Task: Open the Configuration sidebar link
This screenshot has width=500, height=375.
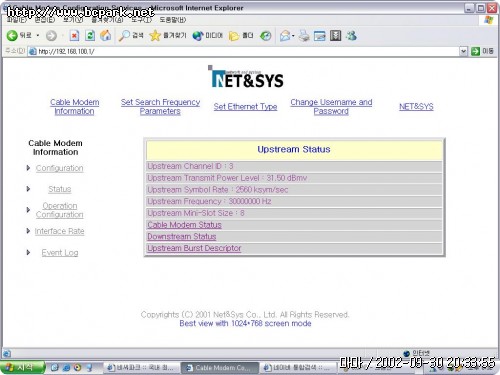Action: pyautogui.click(x=59, y=168)
